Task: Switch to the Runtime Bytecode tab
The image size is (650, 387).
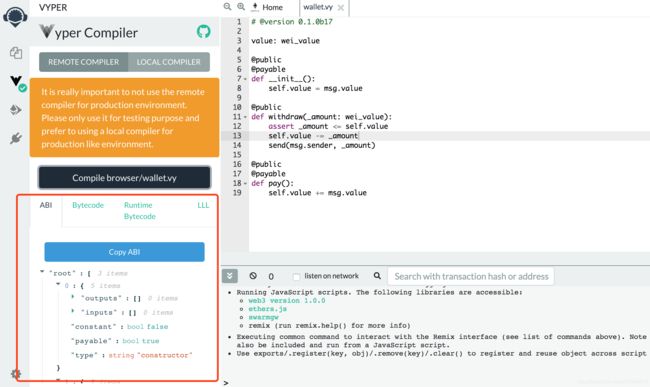Action: pos(140,210)
